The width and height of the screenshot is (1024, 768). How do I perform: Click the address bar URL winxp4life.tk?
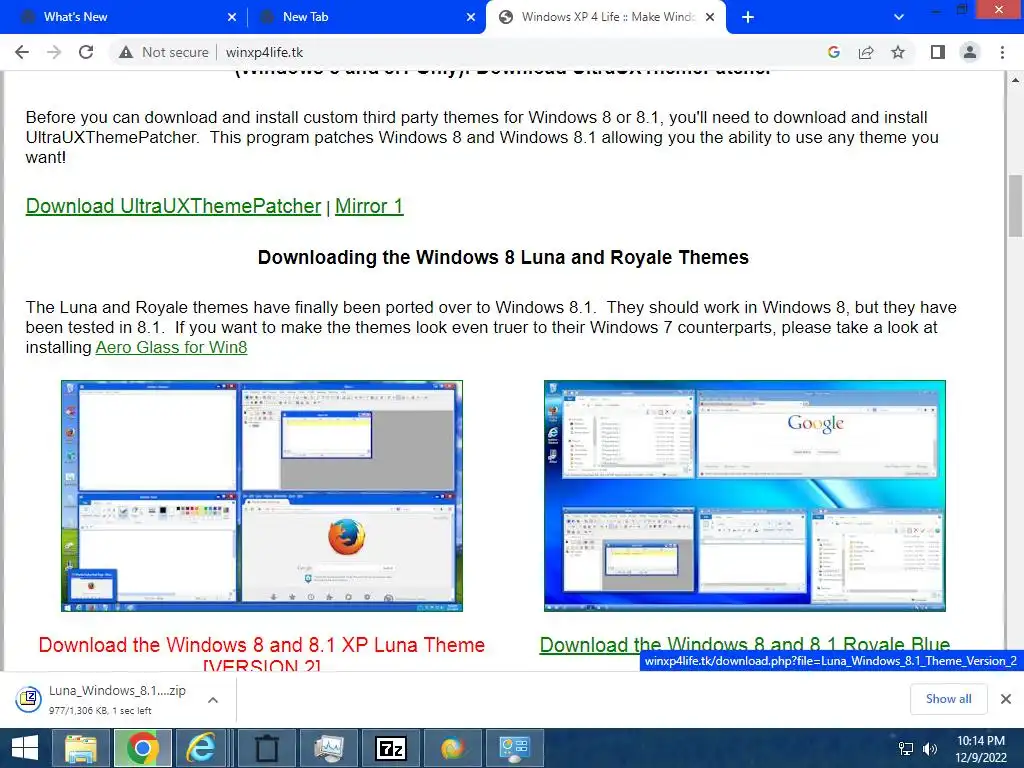tap(264, 52)
